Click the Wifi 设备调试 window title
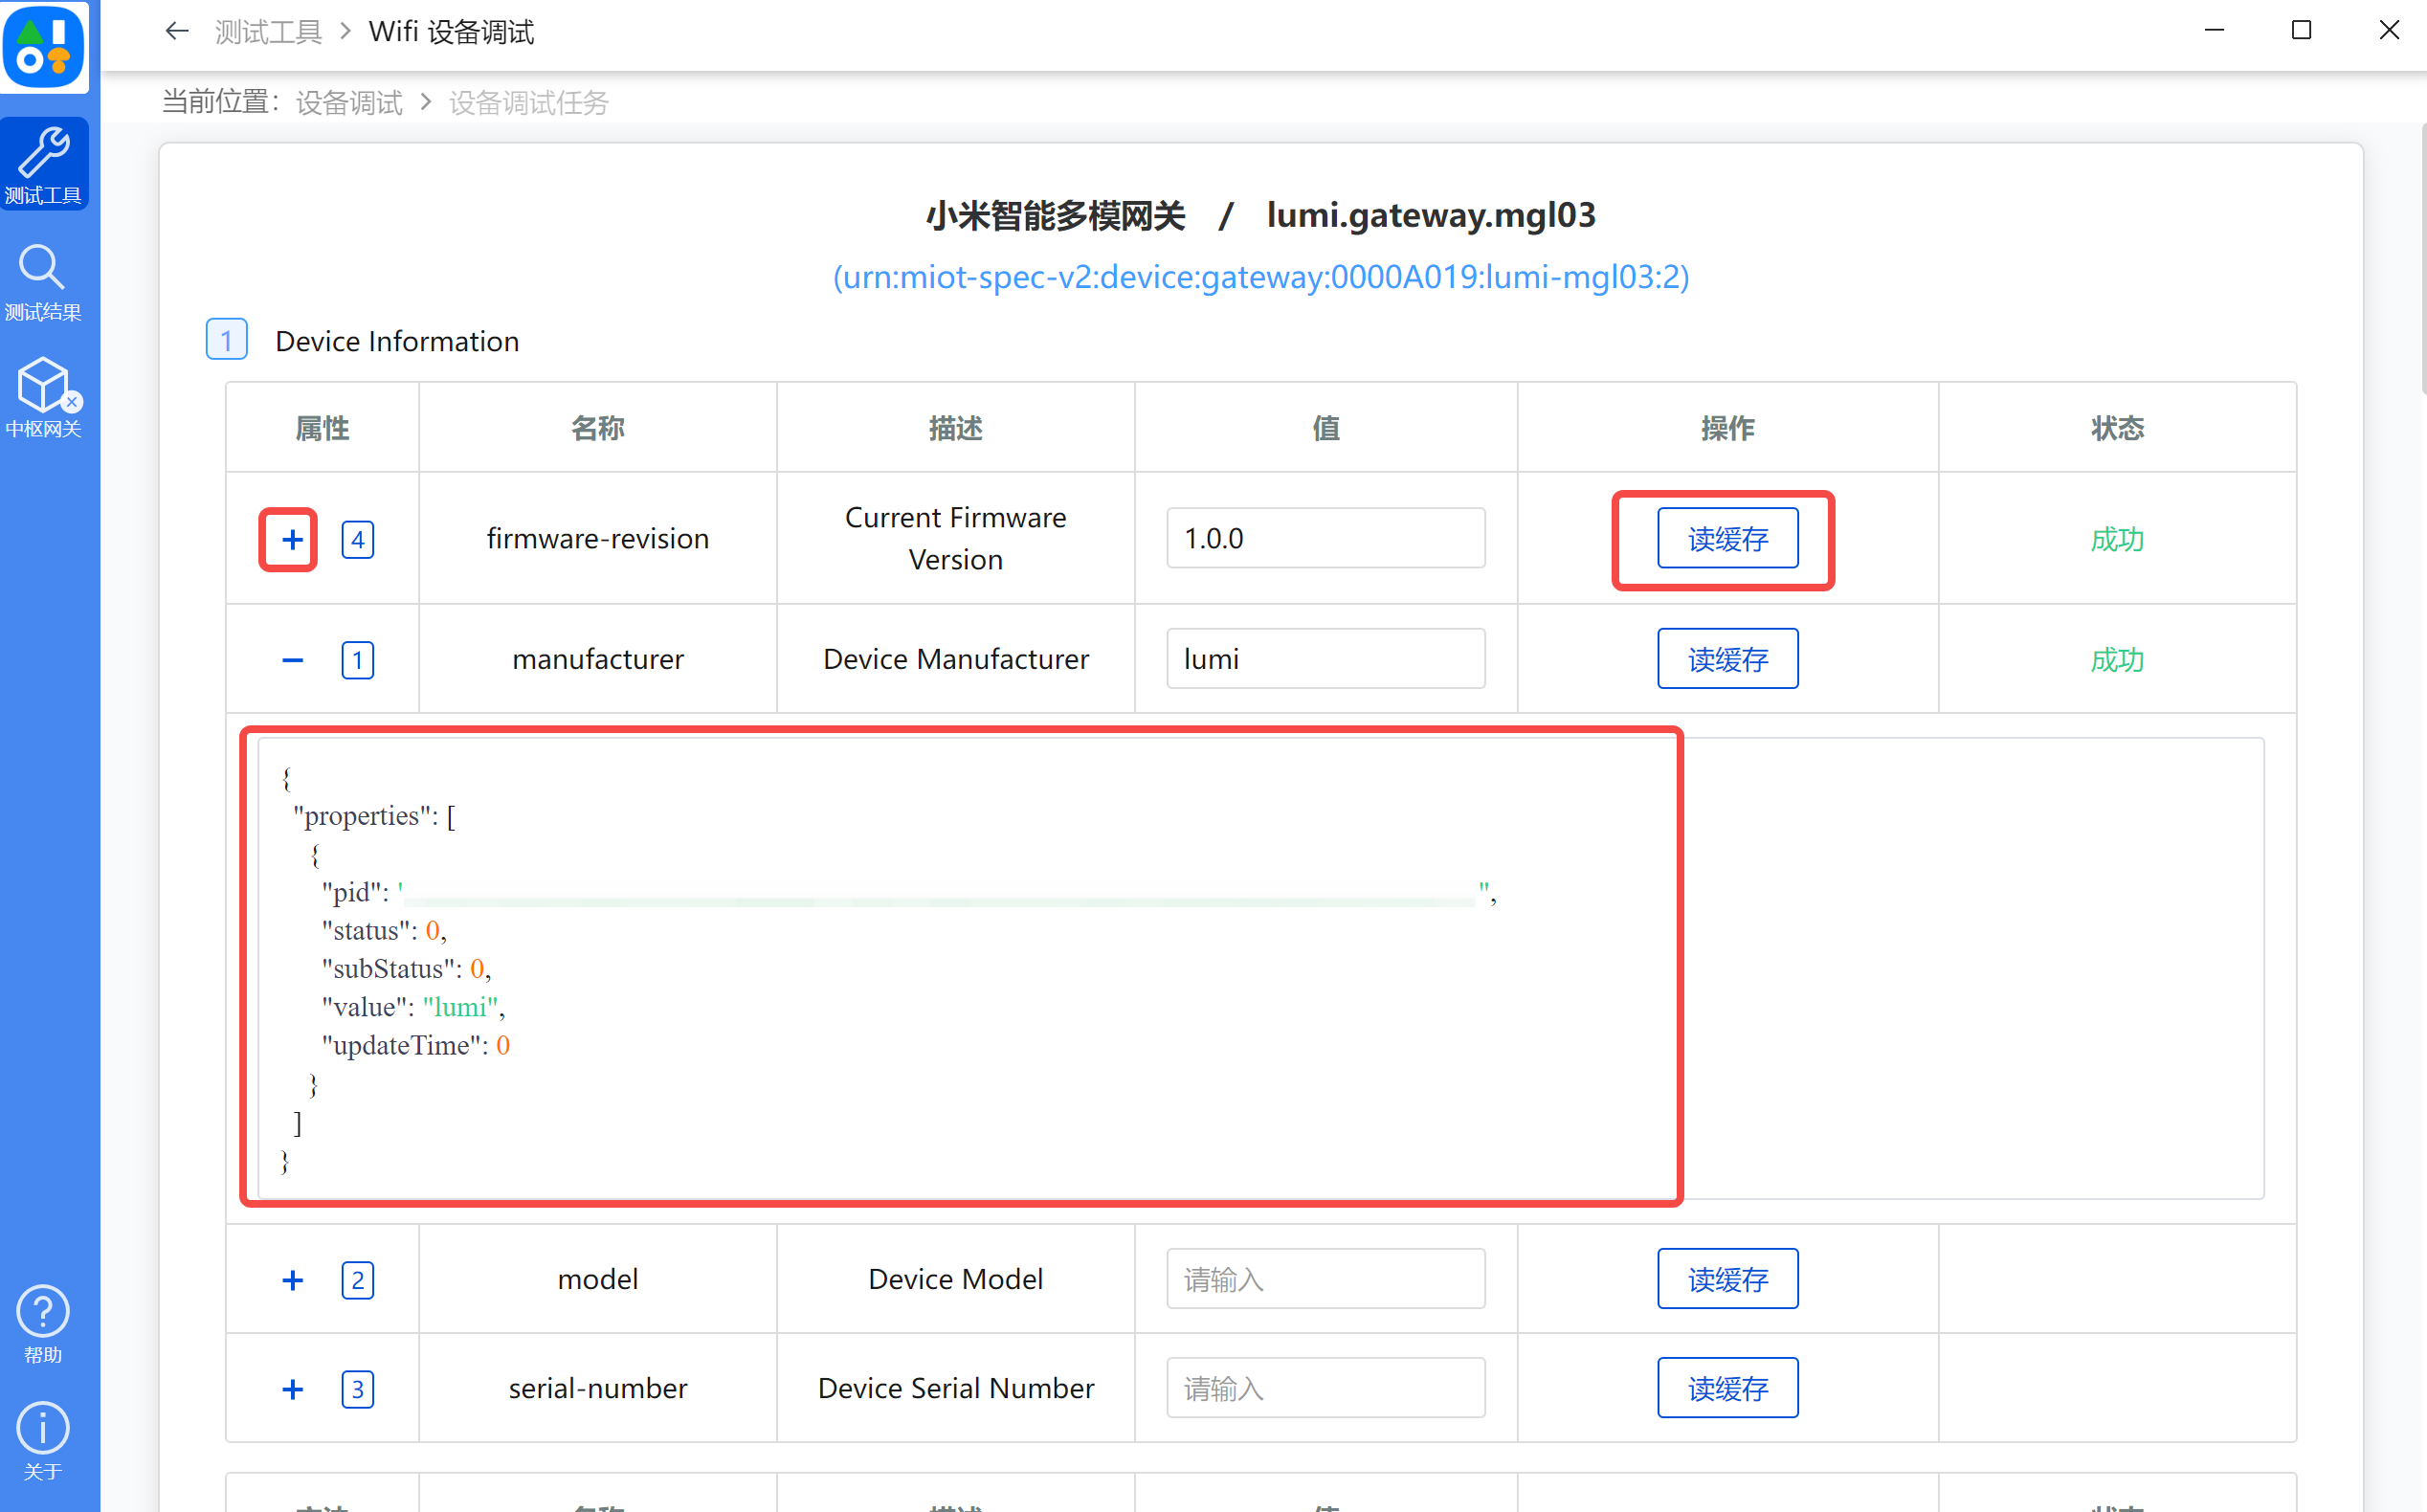Image resolution: width=2427 pixels, height=1512 pixels. tap(451, 32)
